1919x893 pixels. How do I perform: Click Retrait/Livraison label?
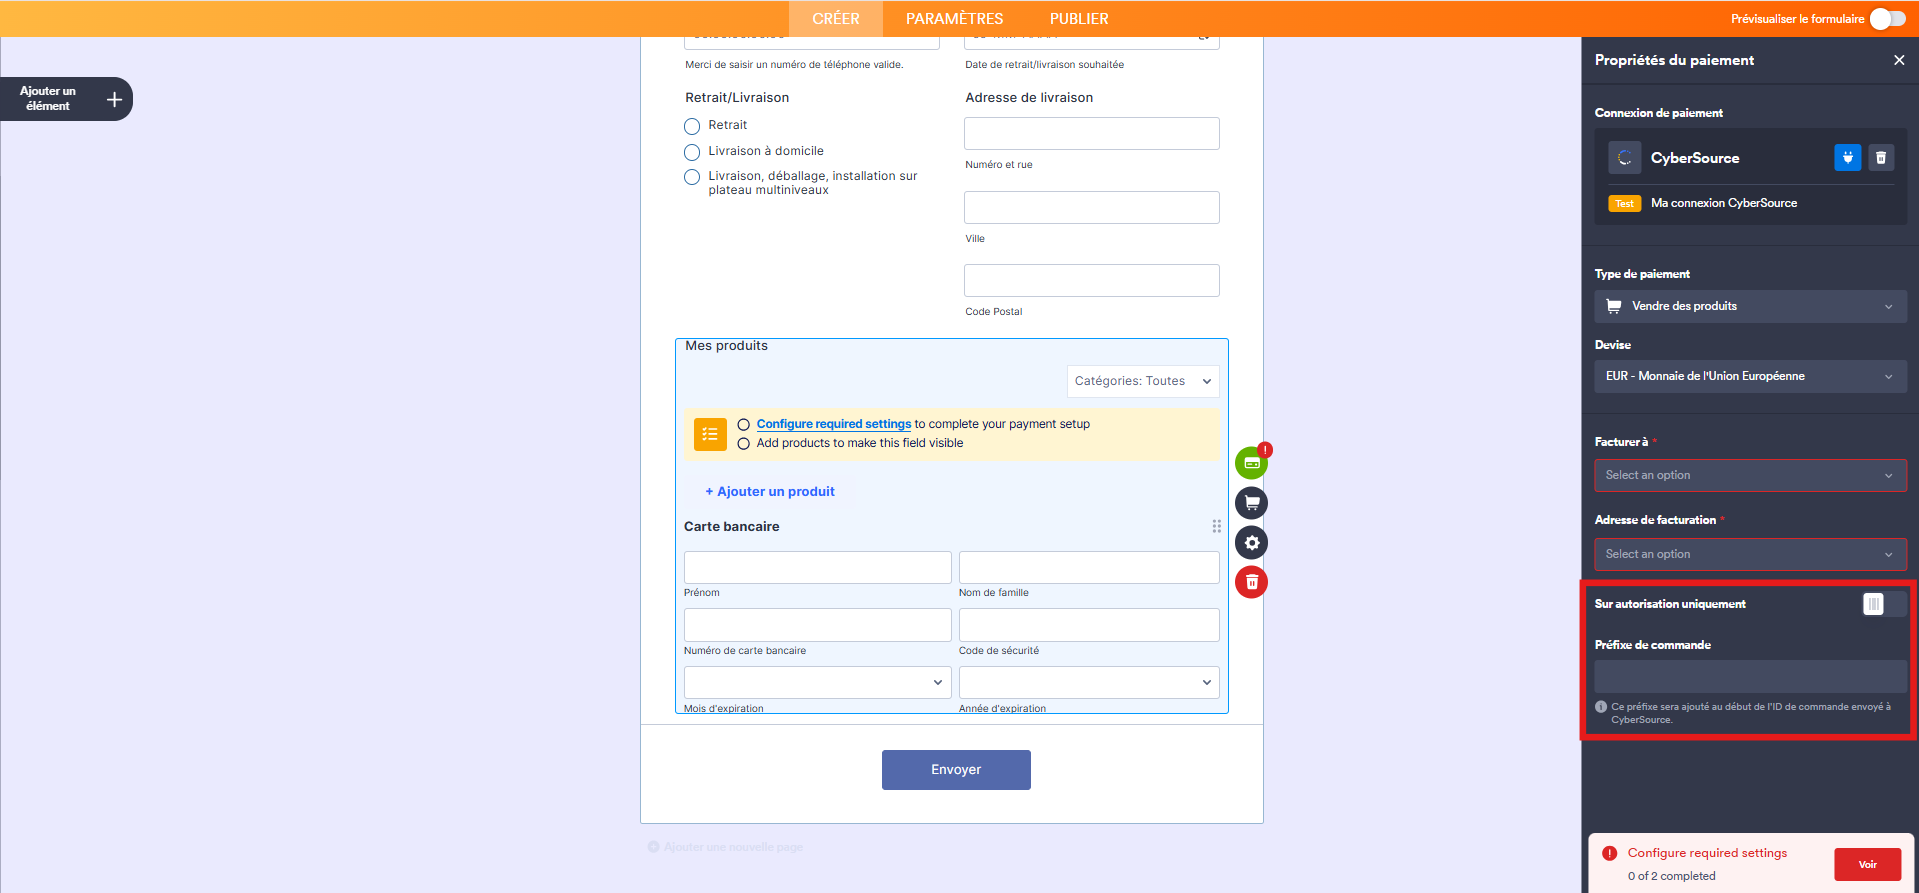click(737, 98)
